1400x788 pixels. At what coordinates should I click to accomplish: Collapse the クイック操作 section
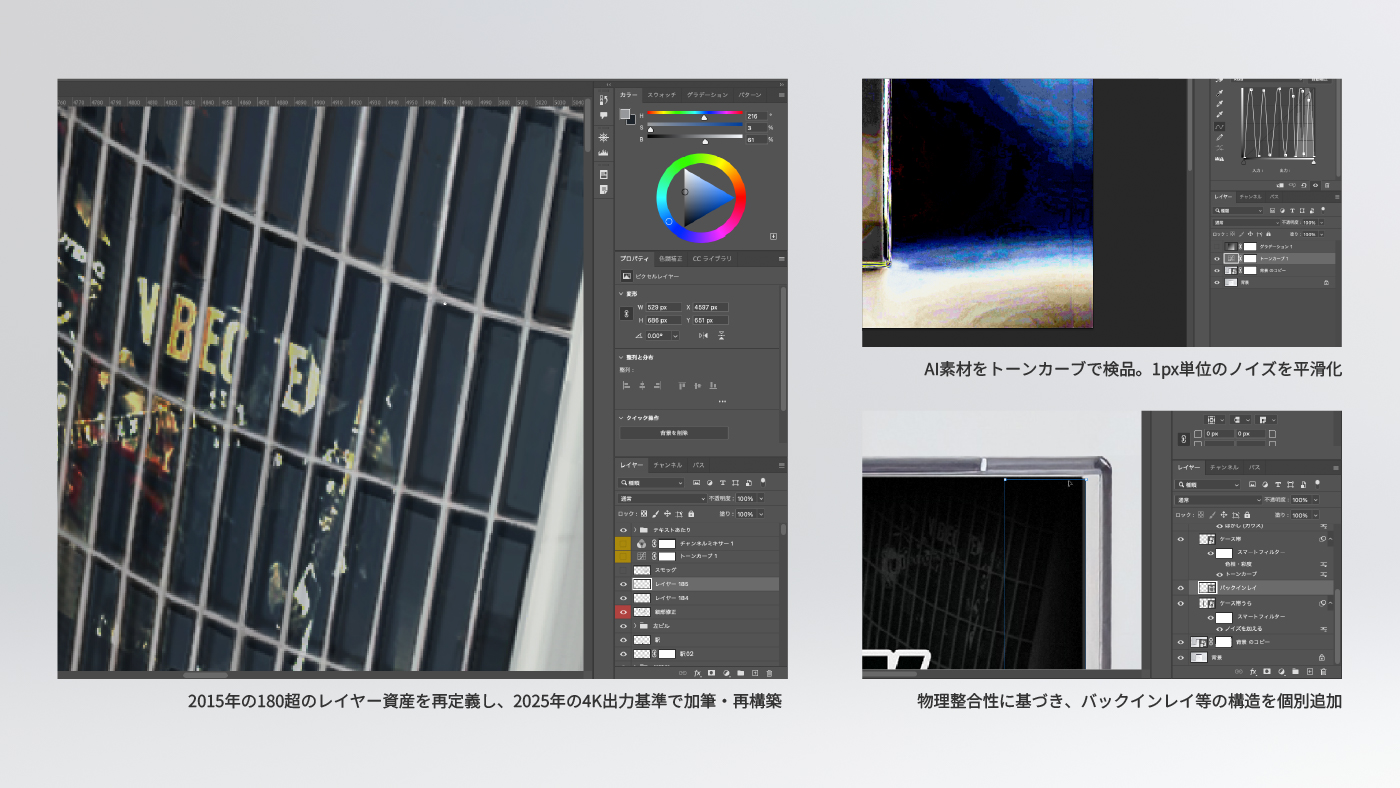[x=621, y=418]
